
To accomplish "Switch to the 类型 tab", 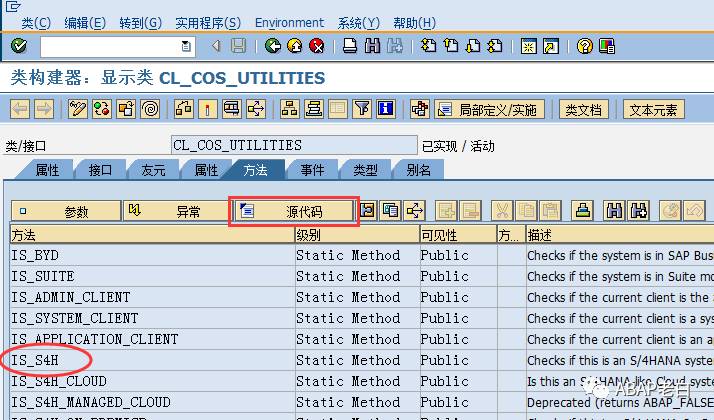I will pyautogui.click(x=365, y=170).
